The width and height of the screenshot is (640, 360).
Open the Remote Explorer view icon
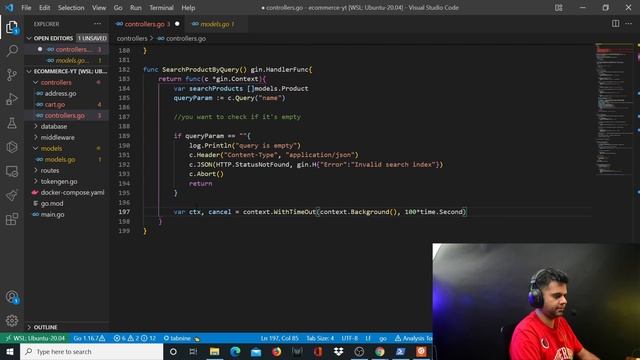pos(12,171)
